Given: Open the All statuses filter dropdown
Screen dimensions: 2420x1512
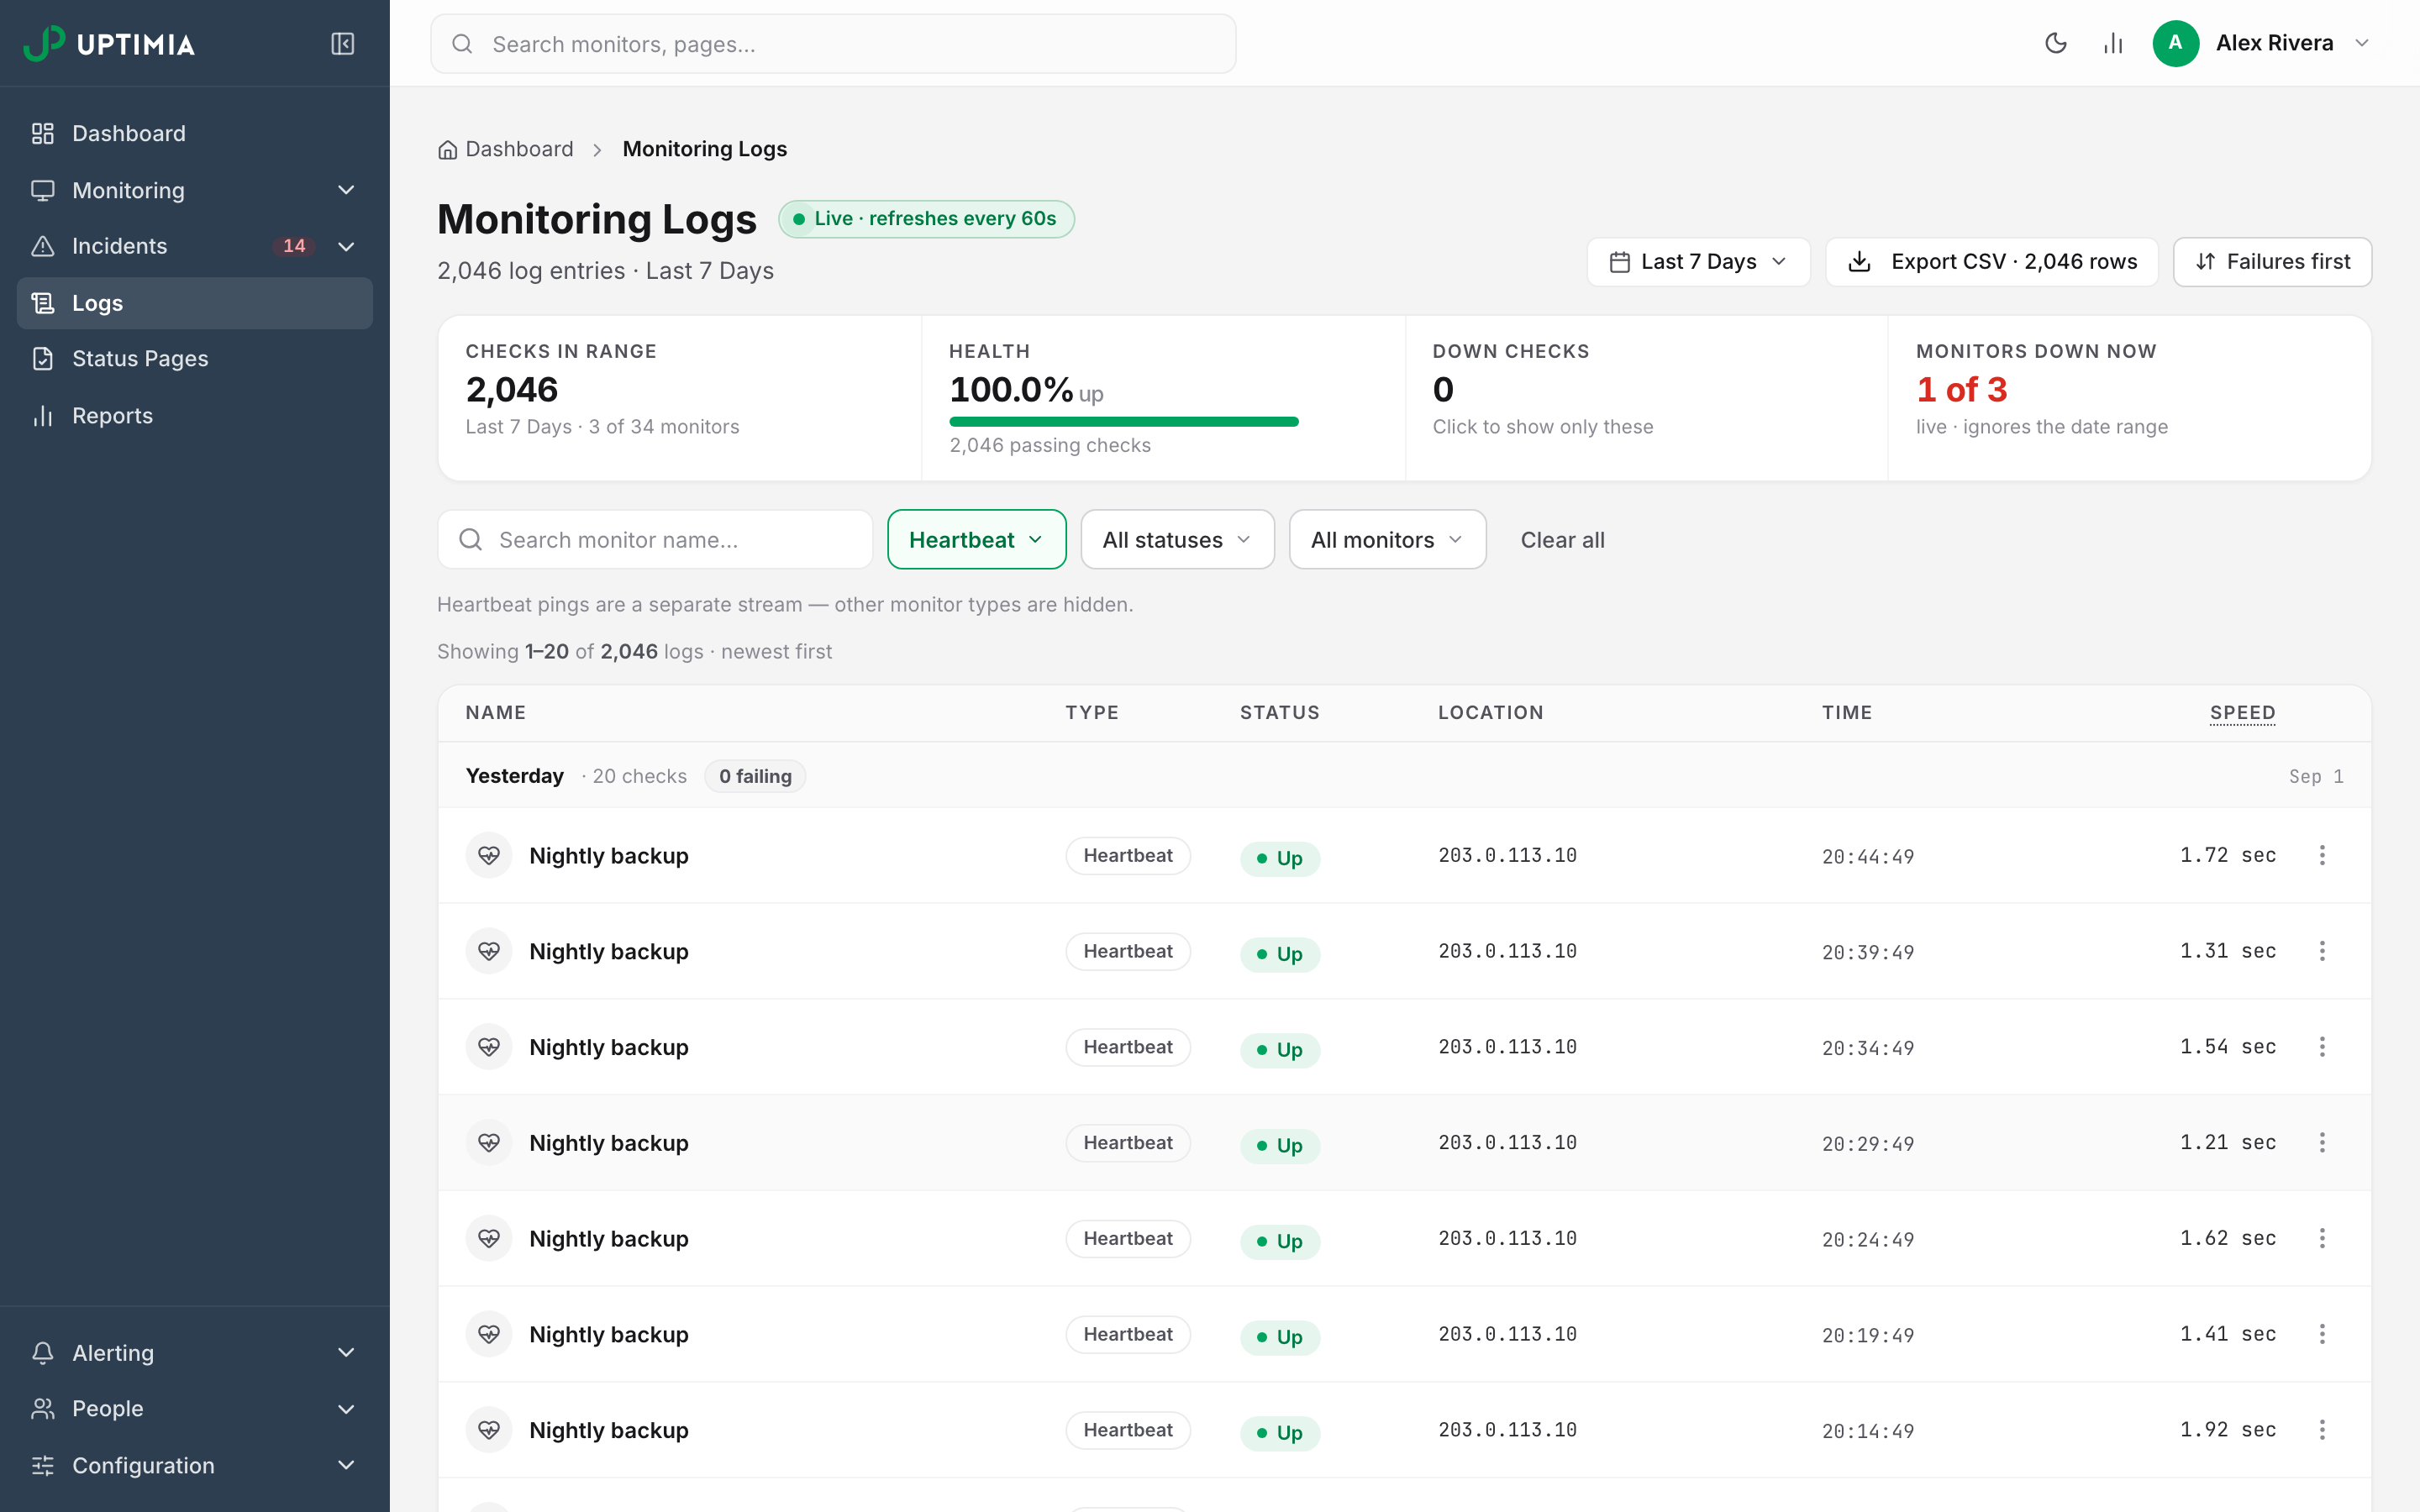Looking at the screenshot, I should tap(1177, 540).
